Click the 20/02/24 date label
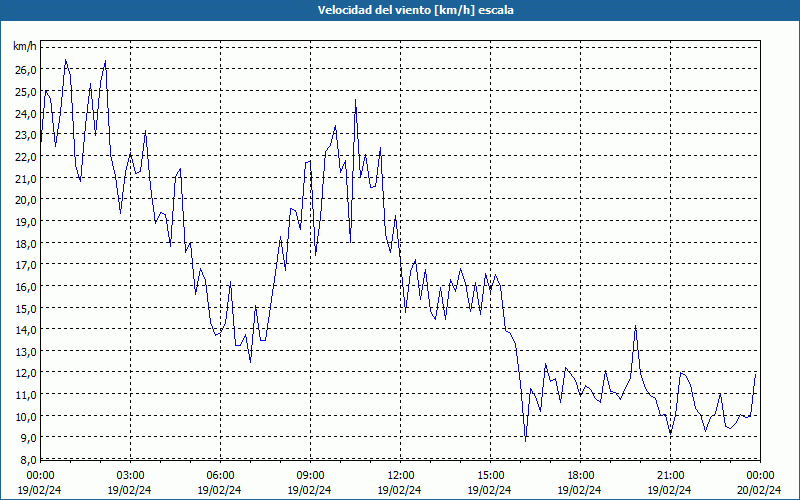The height and width of the screenshot is (500, 800). [x=760, y=490]
